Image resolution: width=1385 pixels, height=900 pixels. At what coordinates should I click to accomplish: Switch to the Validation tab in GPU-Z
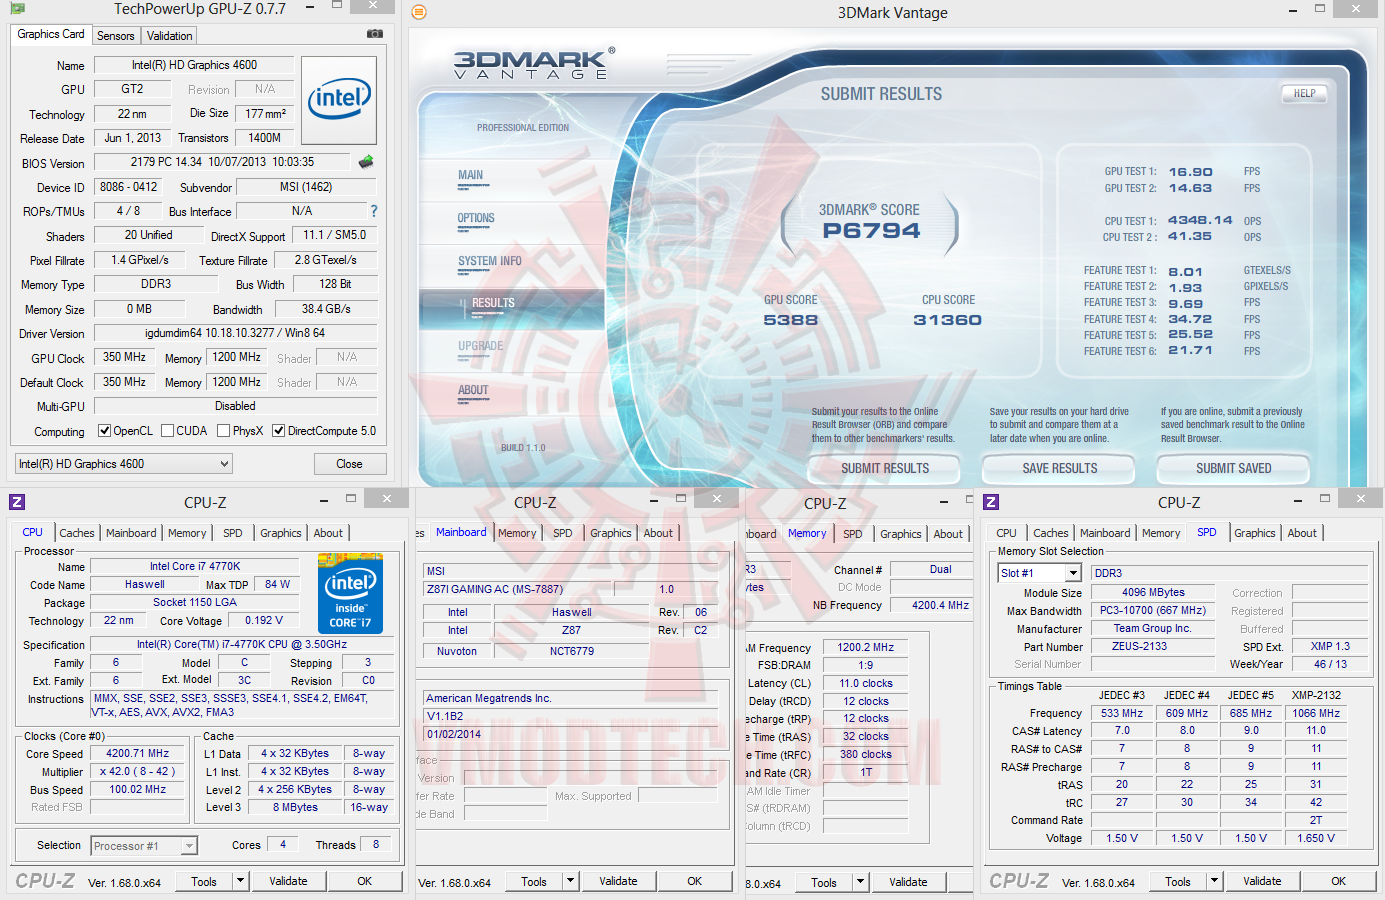point(169,36)
